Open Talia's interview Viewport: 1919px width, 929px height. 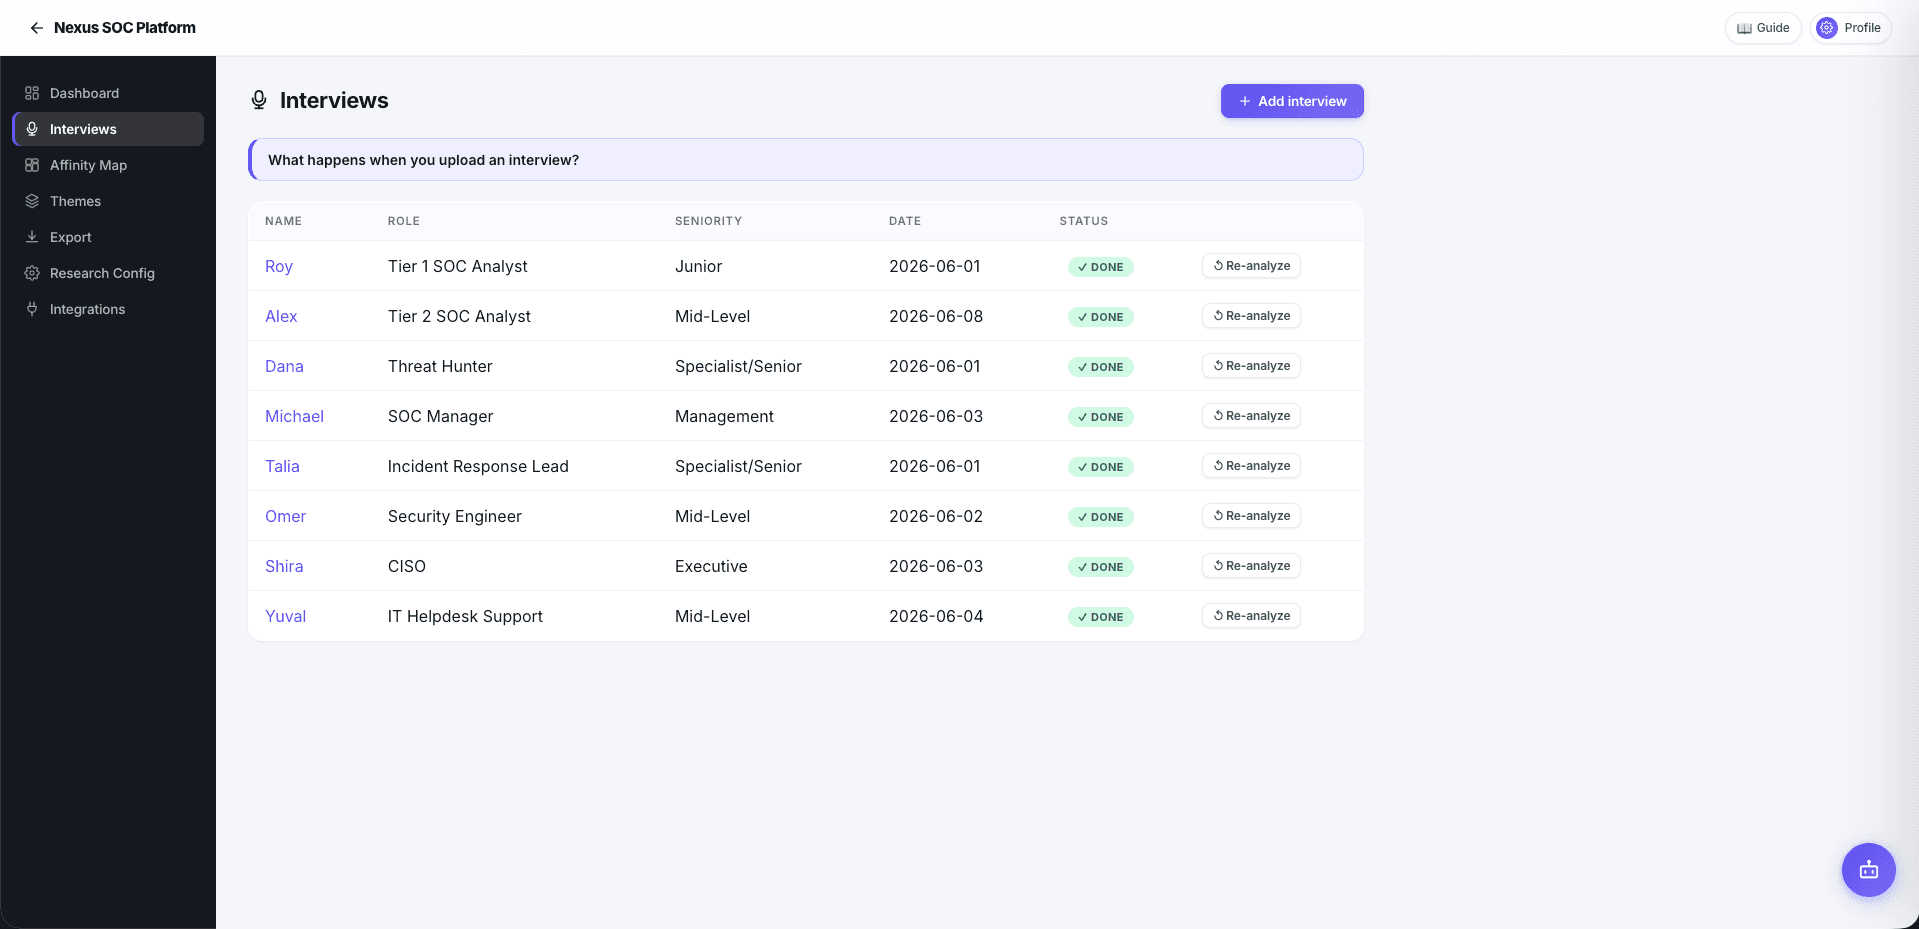point(282,466)
